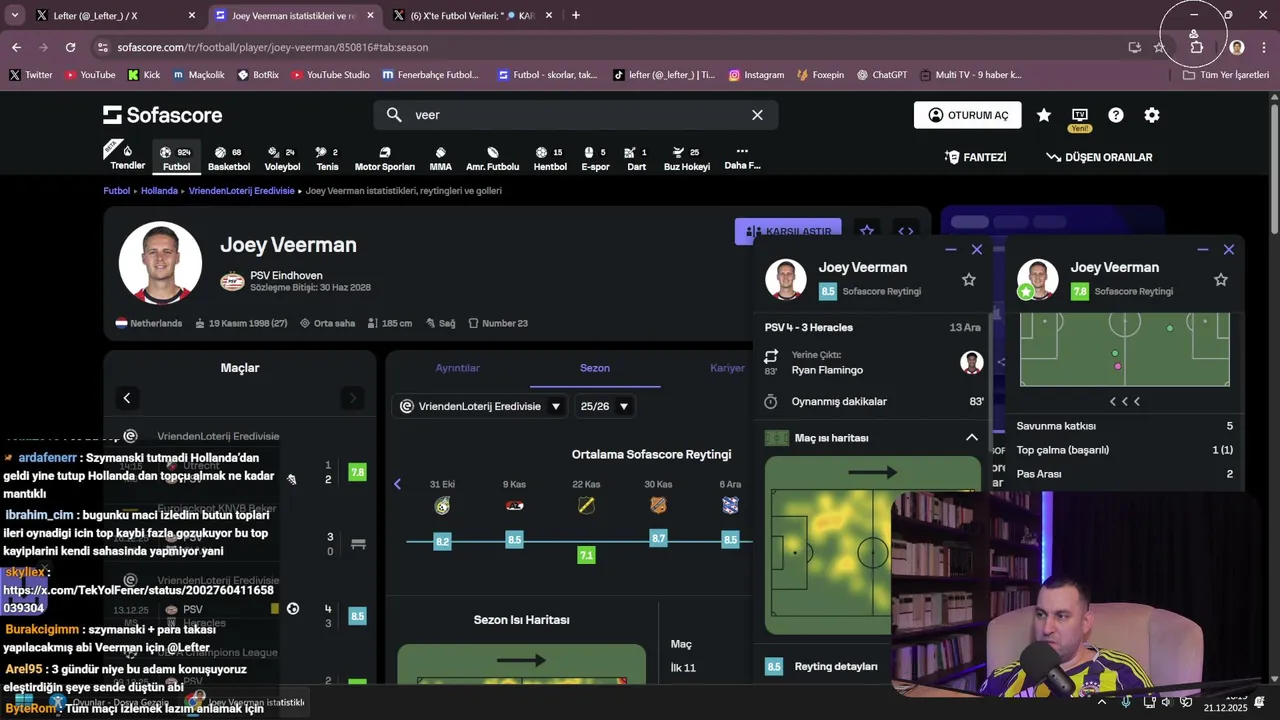This screenshot has width=1280, height=720.
Task: Follow the Hollanda breadcrumb link
Action: click(x=159, y=190)
